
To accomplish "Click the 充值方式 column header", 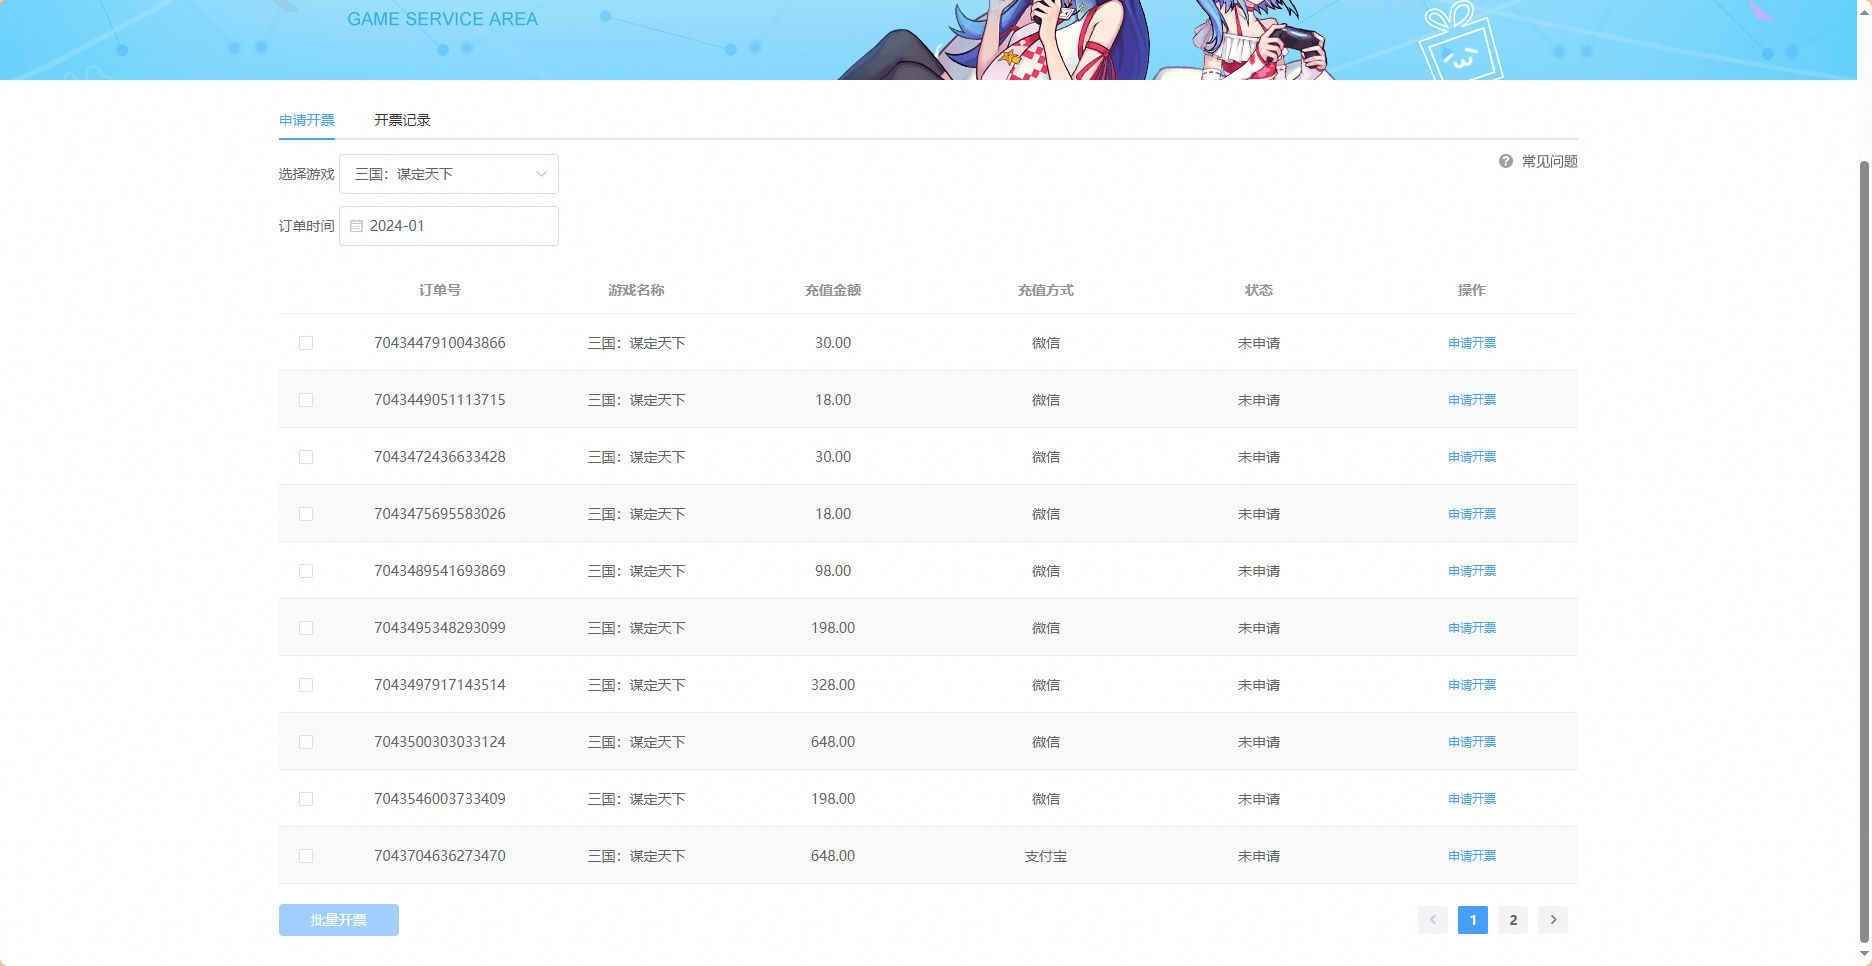I will (1046, 290).
